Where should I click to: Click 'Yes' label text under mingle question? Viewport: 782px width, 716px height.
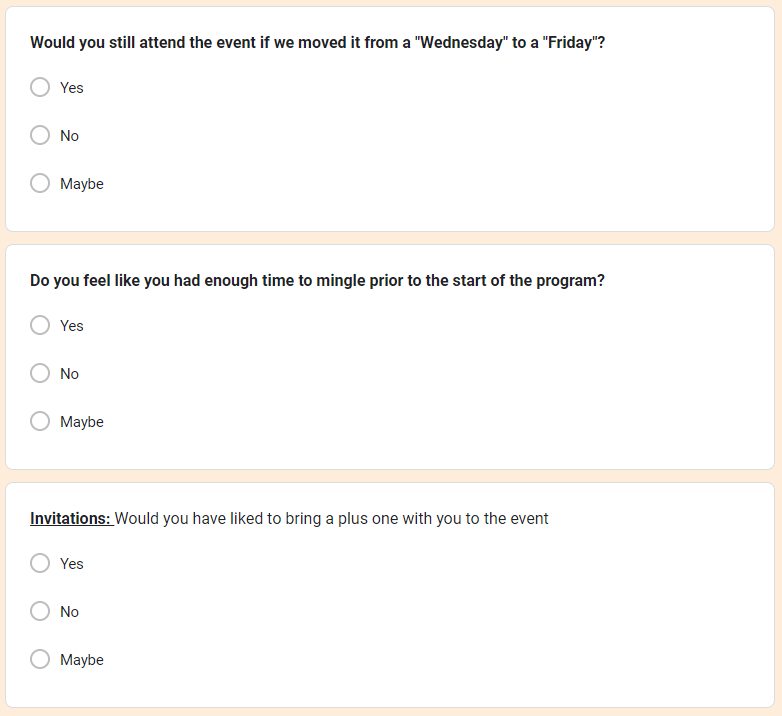tap(72, 326)
